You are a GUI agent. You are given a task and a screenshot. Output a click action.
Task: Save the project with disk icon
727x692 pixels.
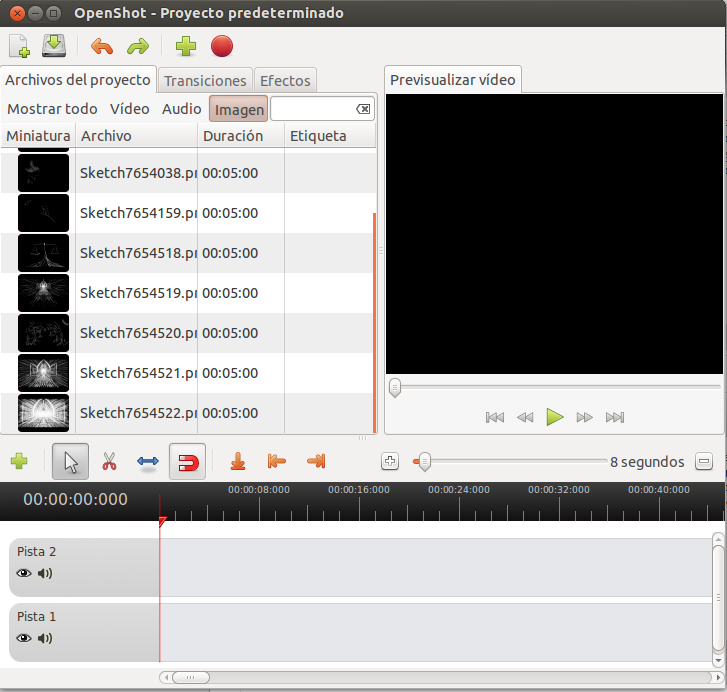point(54,46)
